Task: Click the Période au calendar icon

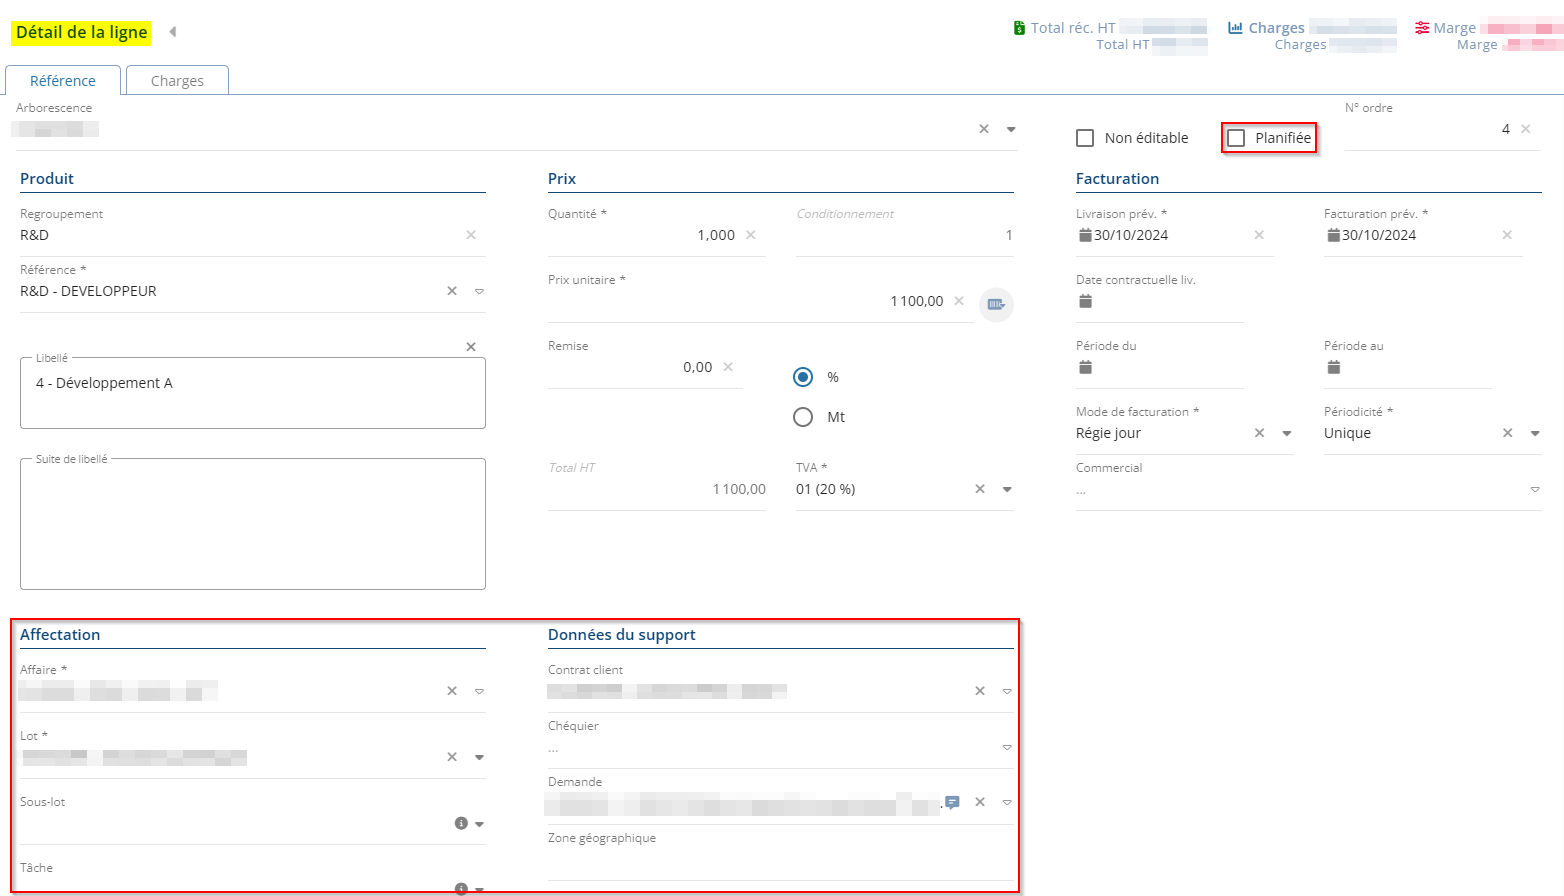Action: [x=1333, y=367]
